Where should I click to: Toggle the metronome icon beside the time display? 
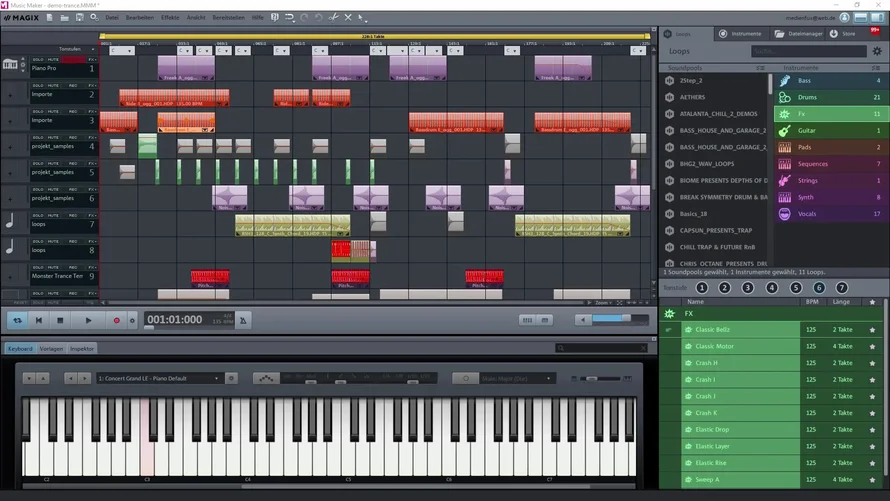(x=244, y=320)
